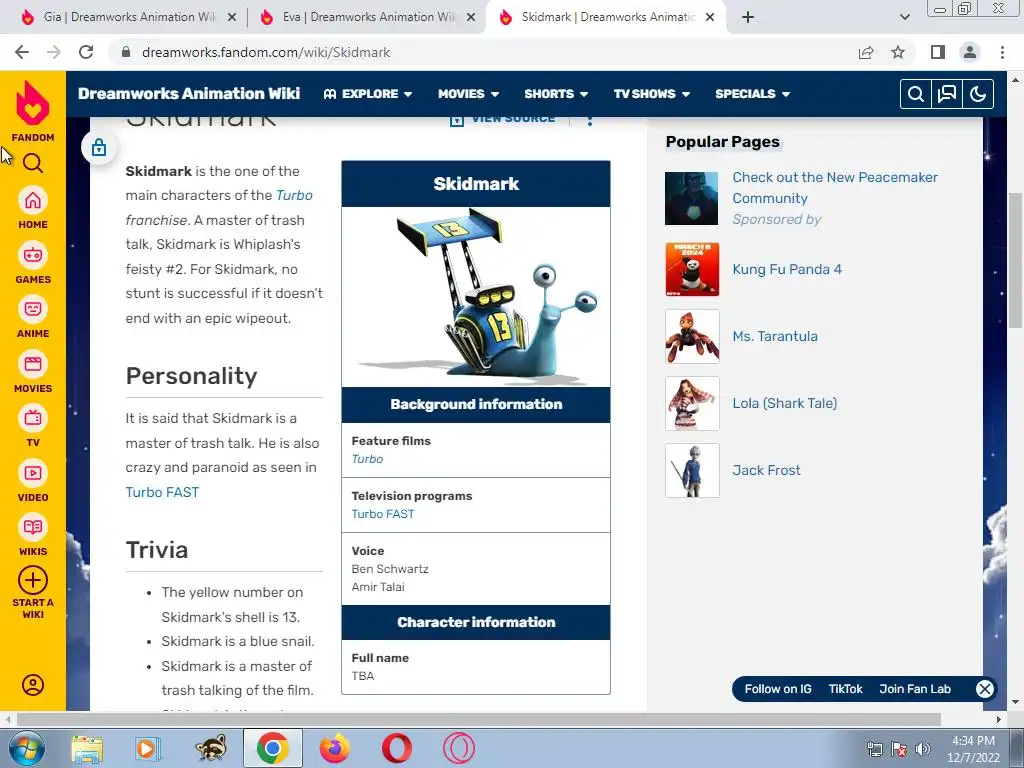Screen dimensions: 1024x768
Task: Expand the TV Shows dropdown
Action: coord(652,94)
